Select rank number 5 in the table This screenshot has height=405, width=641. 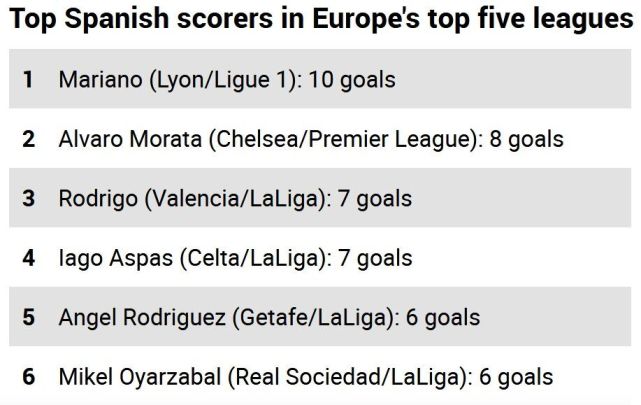tap(28, 319)
